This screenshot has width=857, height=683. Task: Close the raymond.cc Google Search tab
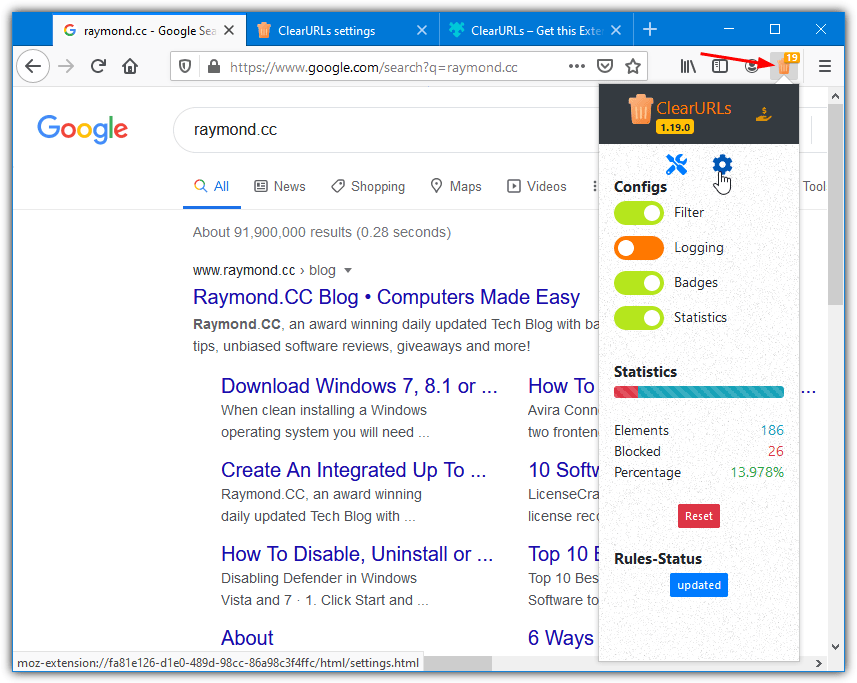pos(230,30)
